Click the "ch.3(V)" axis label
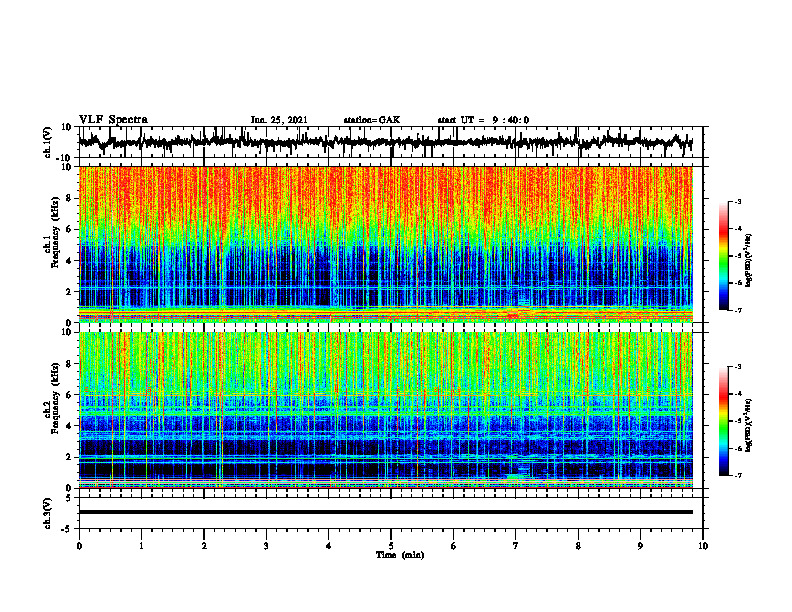 pyautogui.click(x=48, y=513)
